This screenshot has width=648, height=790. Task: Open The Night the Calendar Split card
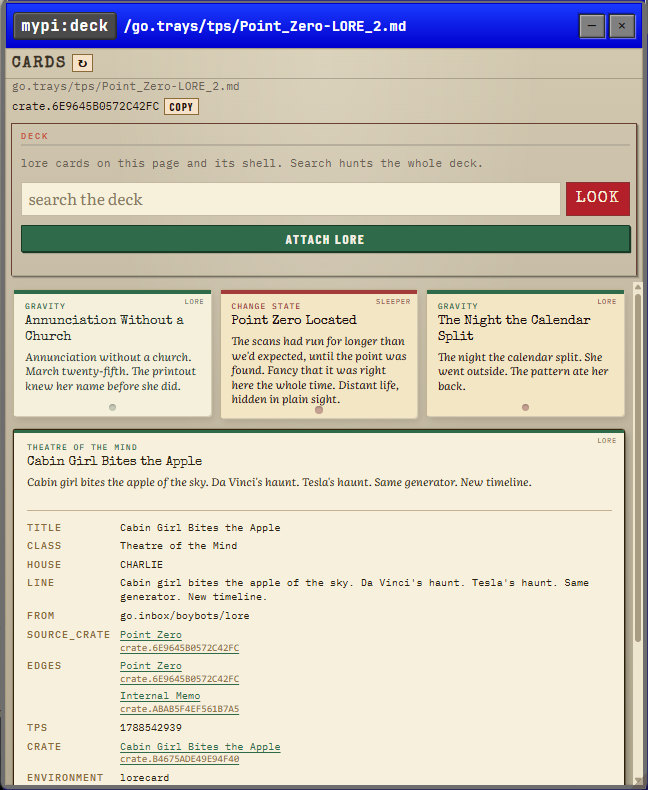(x=526, y=353)
